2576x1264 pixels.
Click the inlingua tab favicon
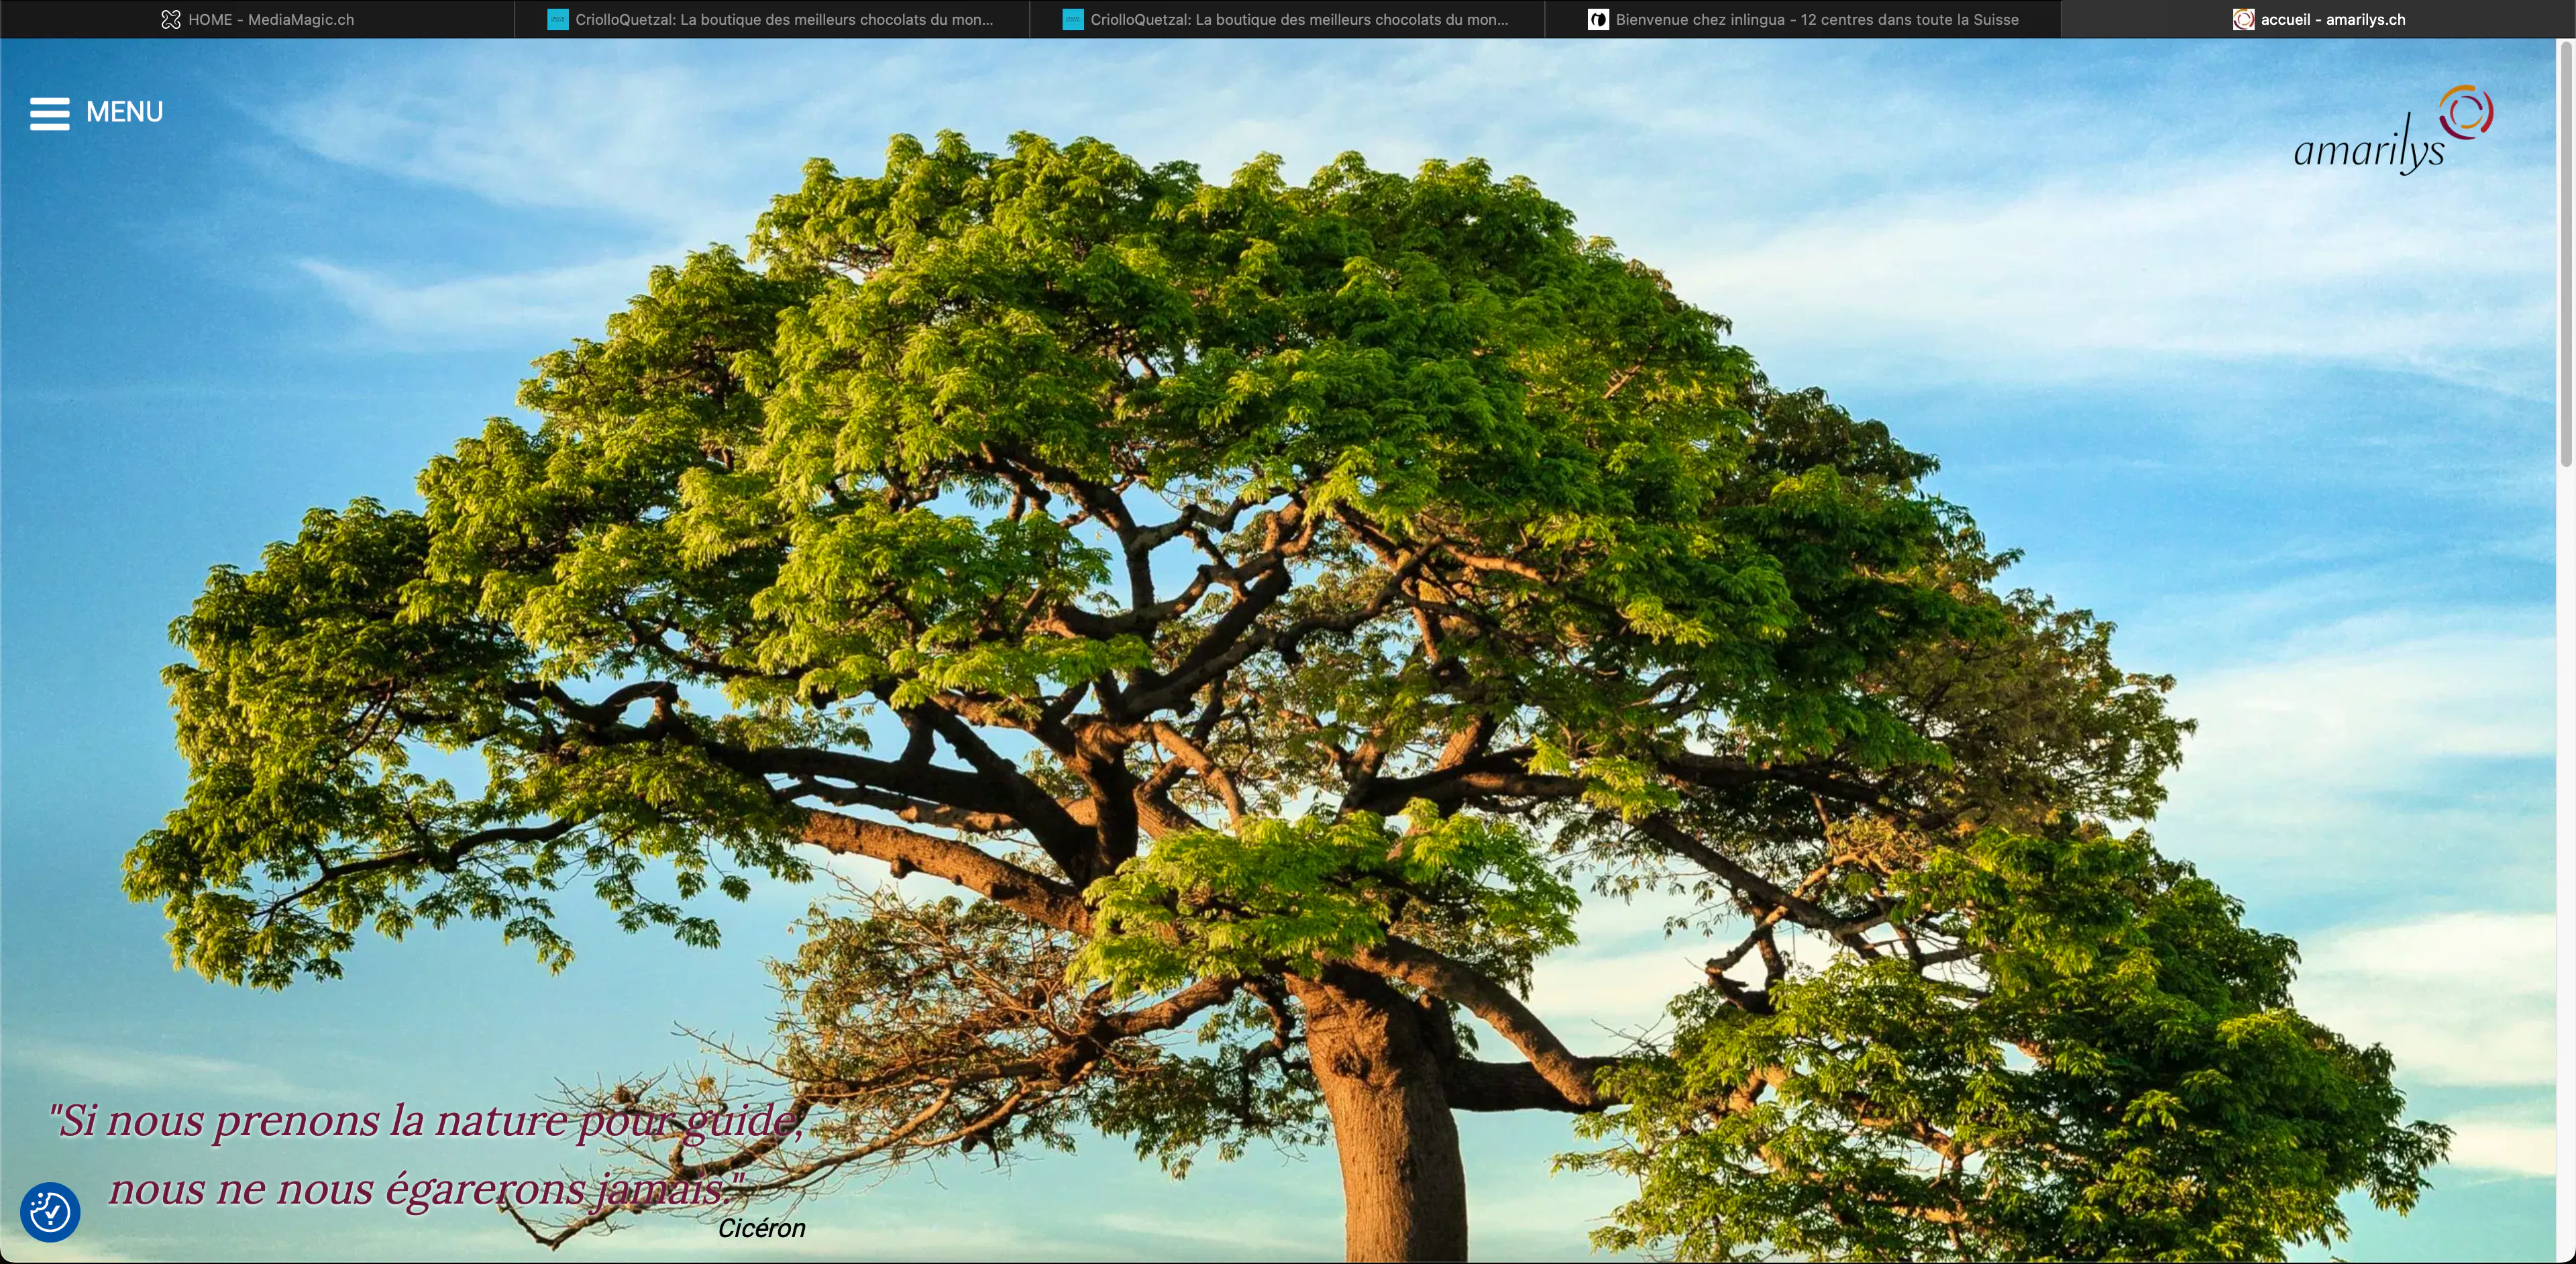1598,19
